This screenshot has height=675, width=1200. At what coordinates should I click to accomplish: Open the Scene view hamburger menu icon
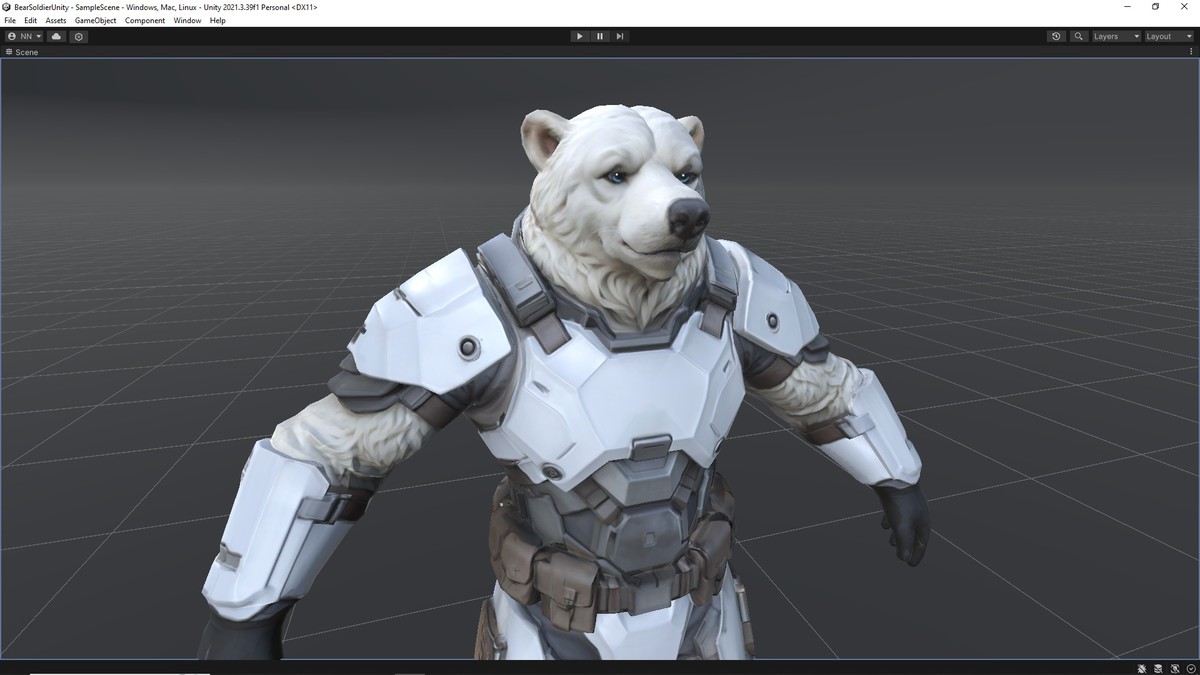[8, 52]
